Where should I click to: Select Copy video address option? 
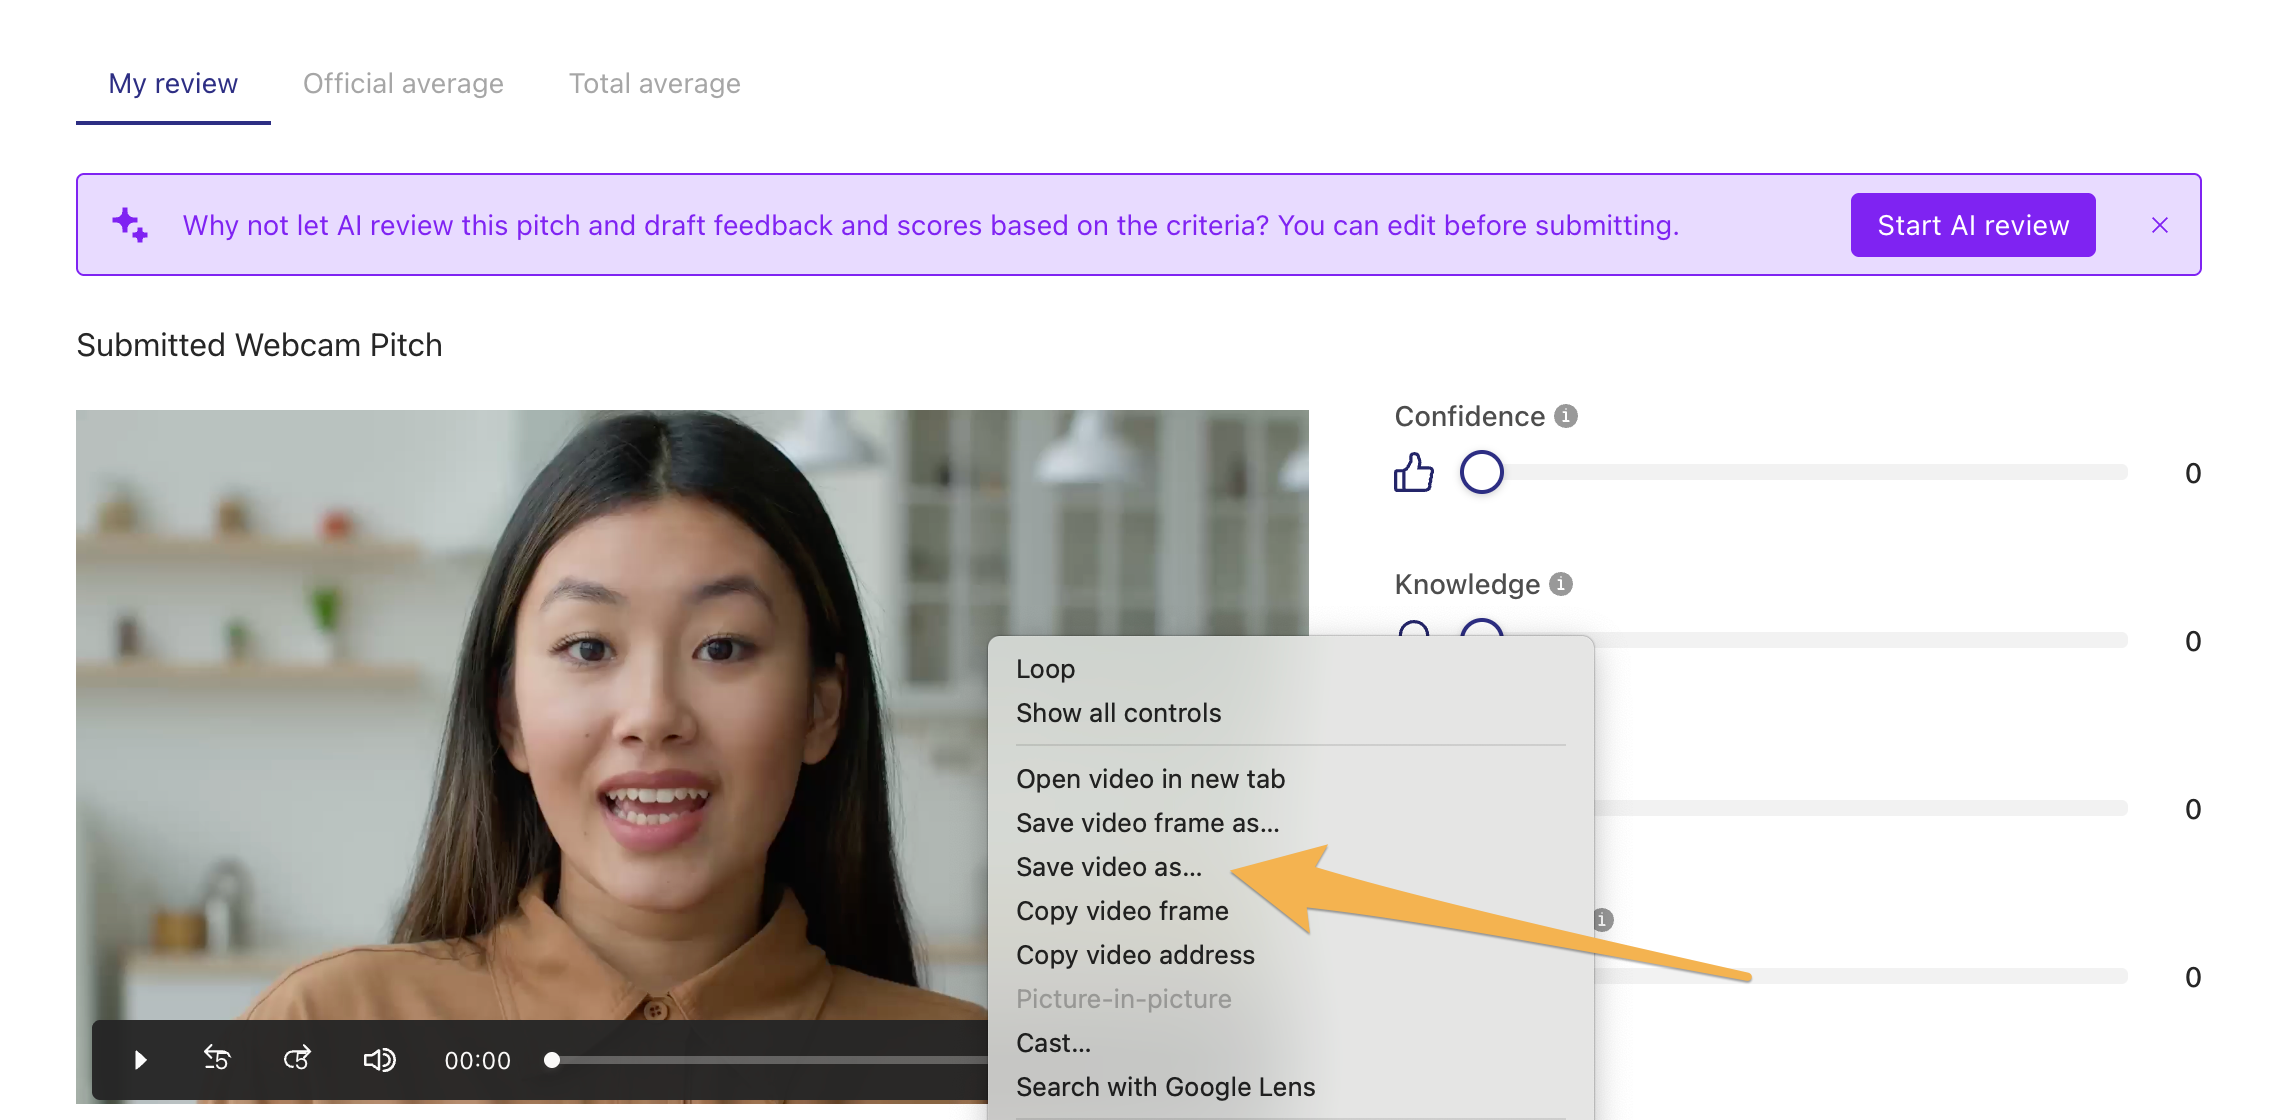1135,955
